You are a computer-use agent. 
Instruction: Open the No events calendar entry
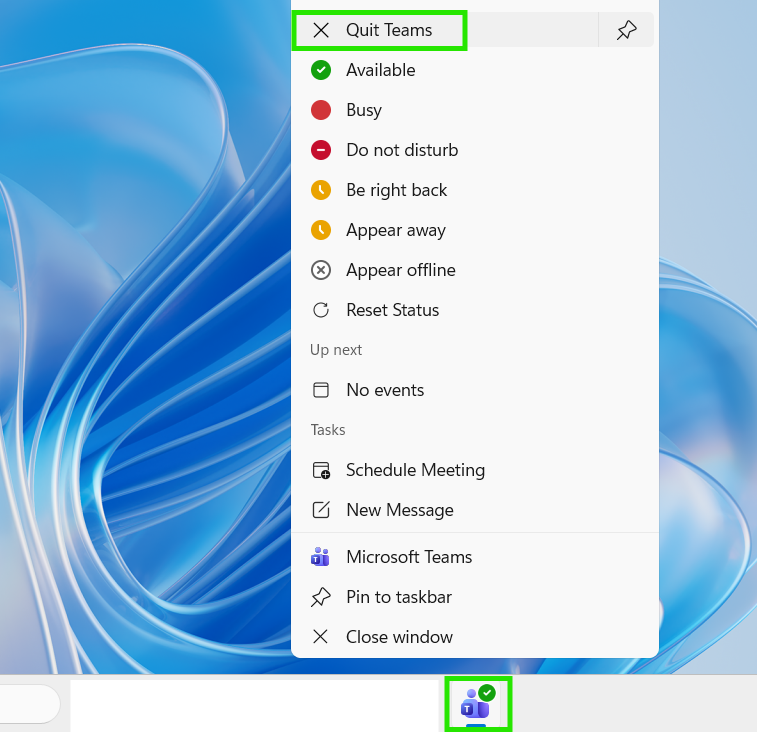(475, 390)
